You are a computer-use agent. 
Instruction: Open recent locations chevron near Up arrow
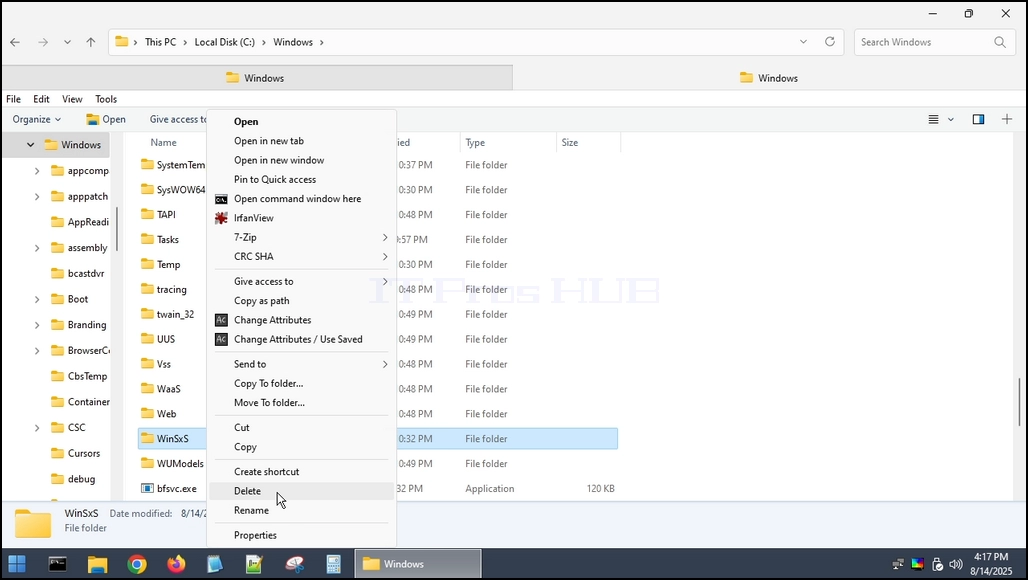(67, 42)
